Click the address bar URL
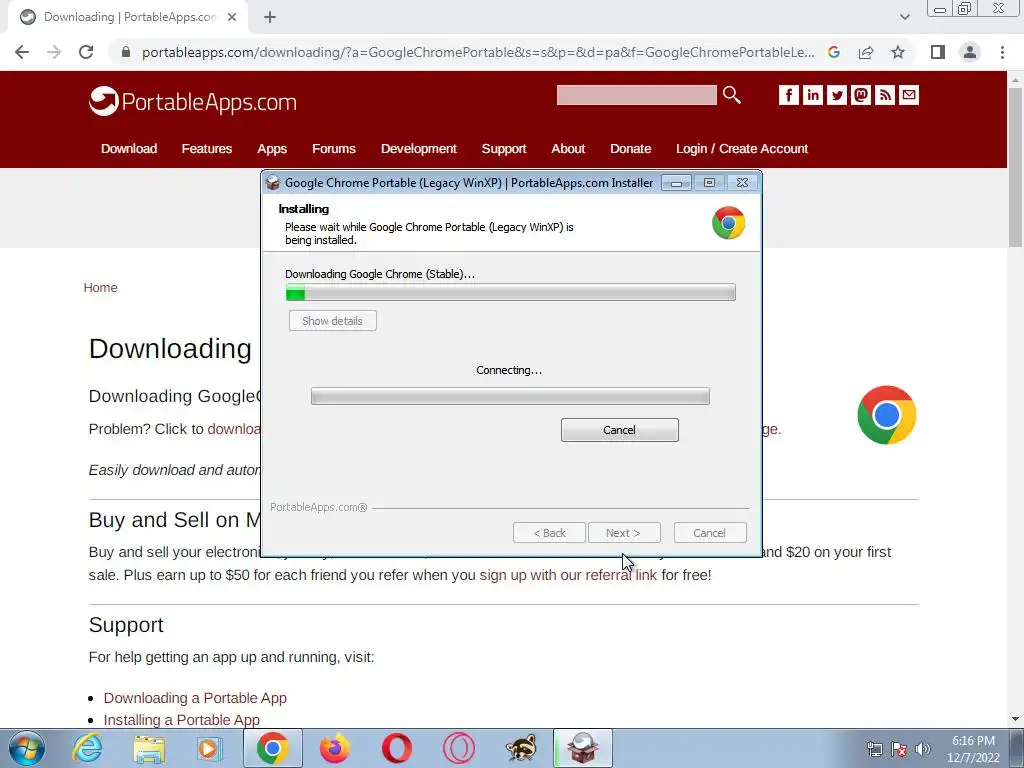 [x=477, y=52]
